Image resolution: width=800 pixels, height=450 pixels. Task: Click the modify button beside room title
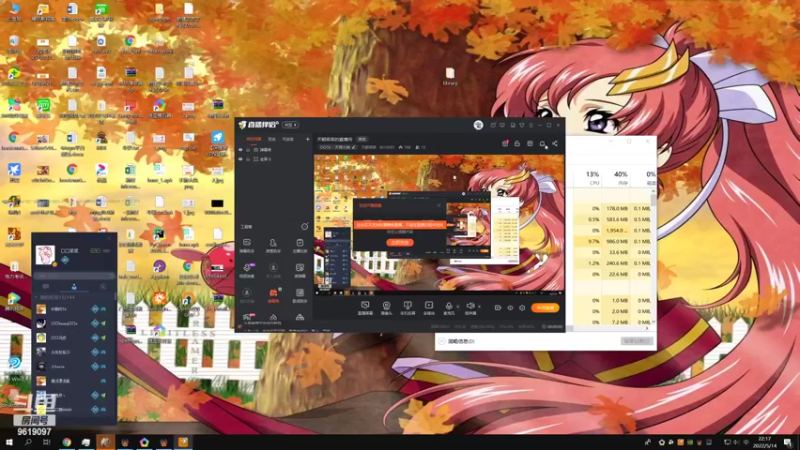362,139
